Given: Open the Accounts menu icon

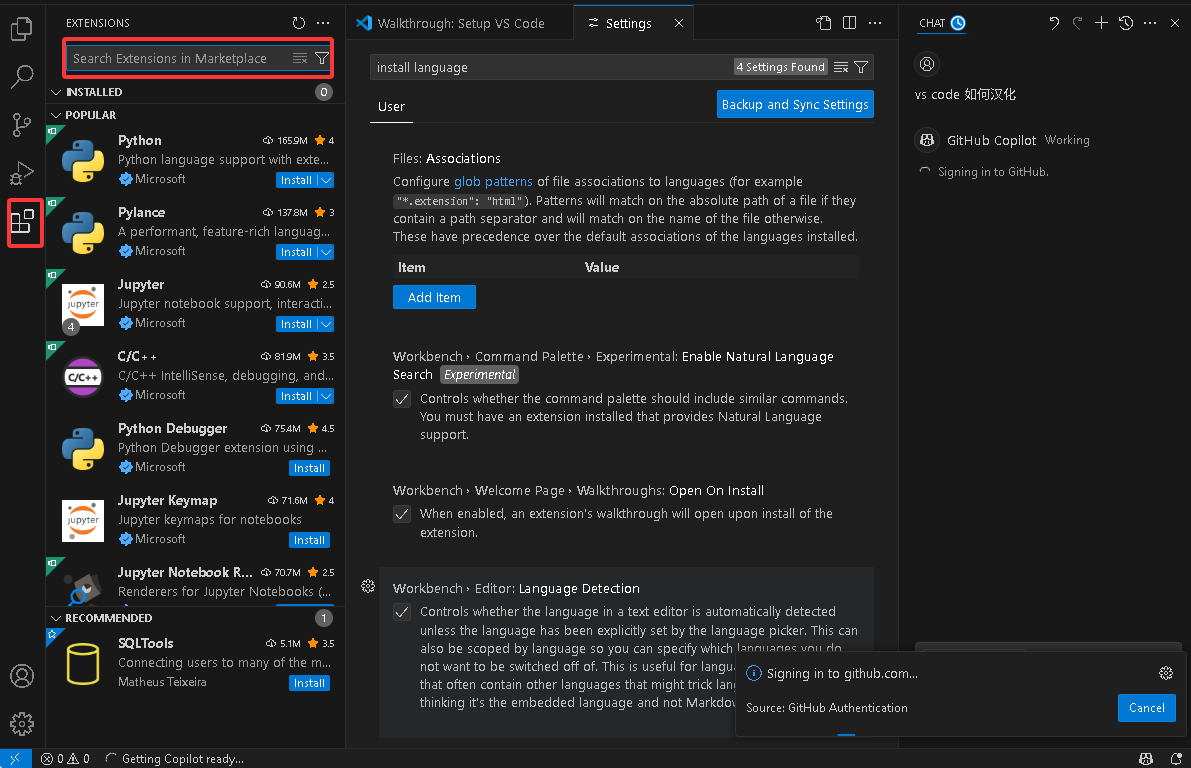Looking at the screenshot, I should pyautogui.click(x=22, y=675).
